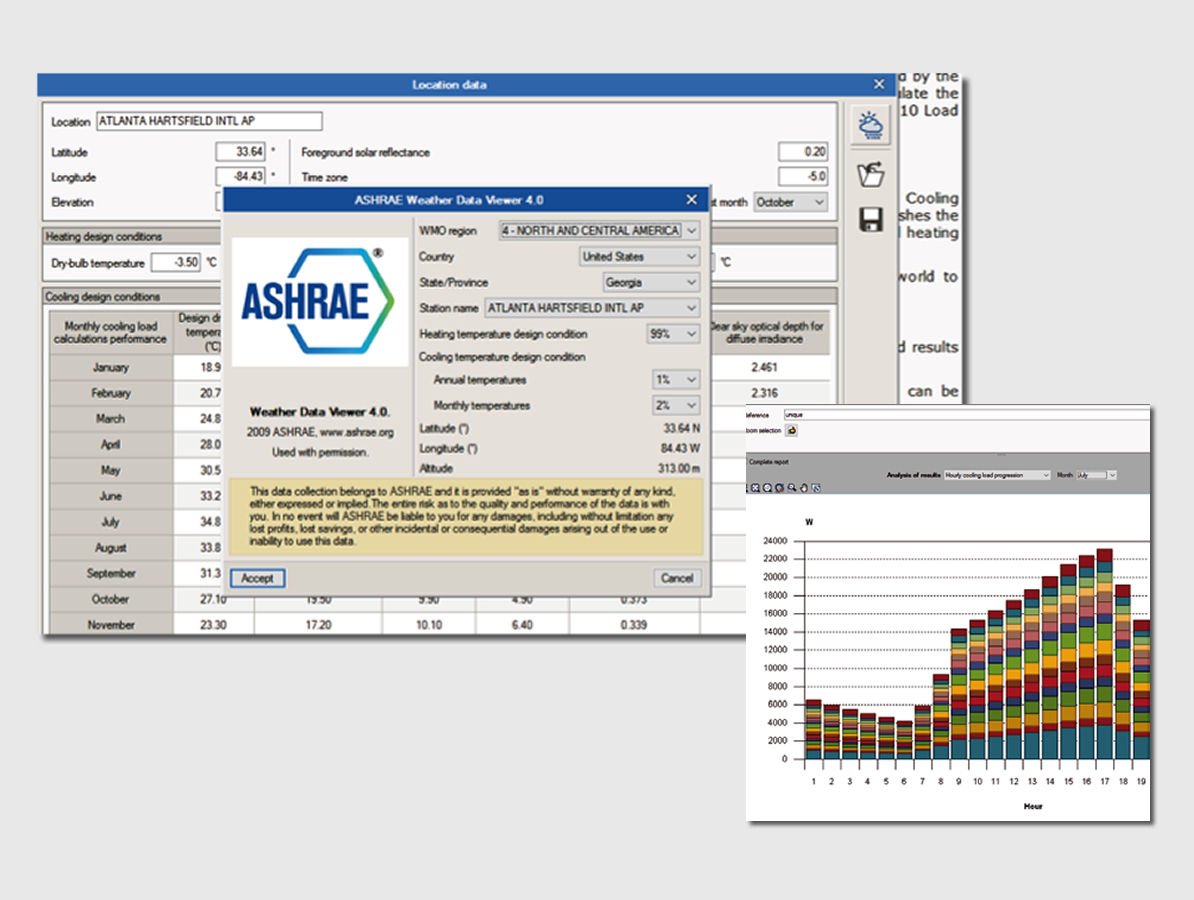1194x900 pixels.
Task: Click the 23.30 cell in November row
Action: click(213, 624)
